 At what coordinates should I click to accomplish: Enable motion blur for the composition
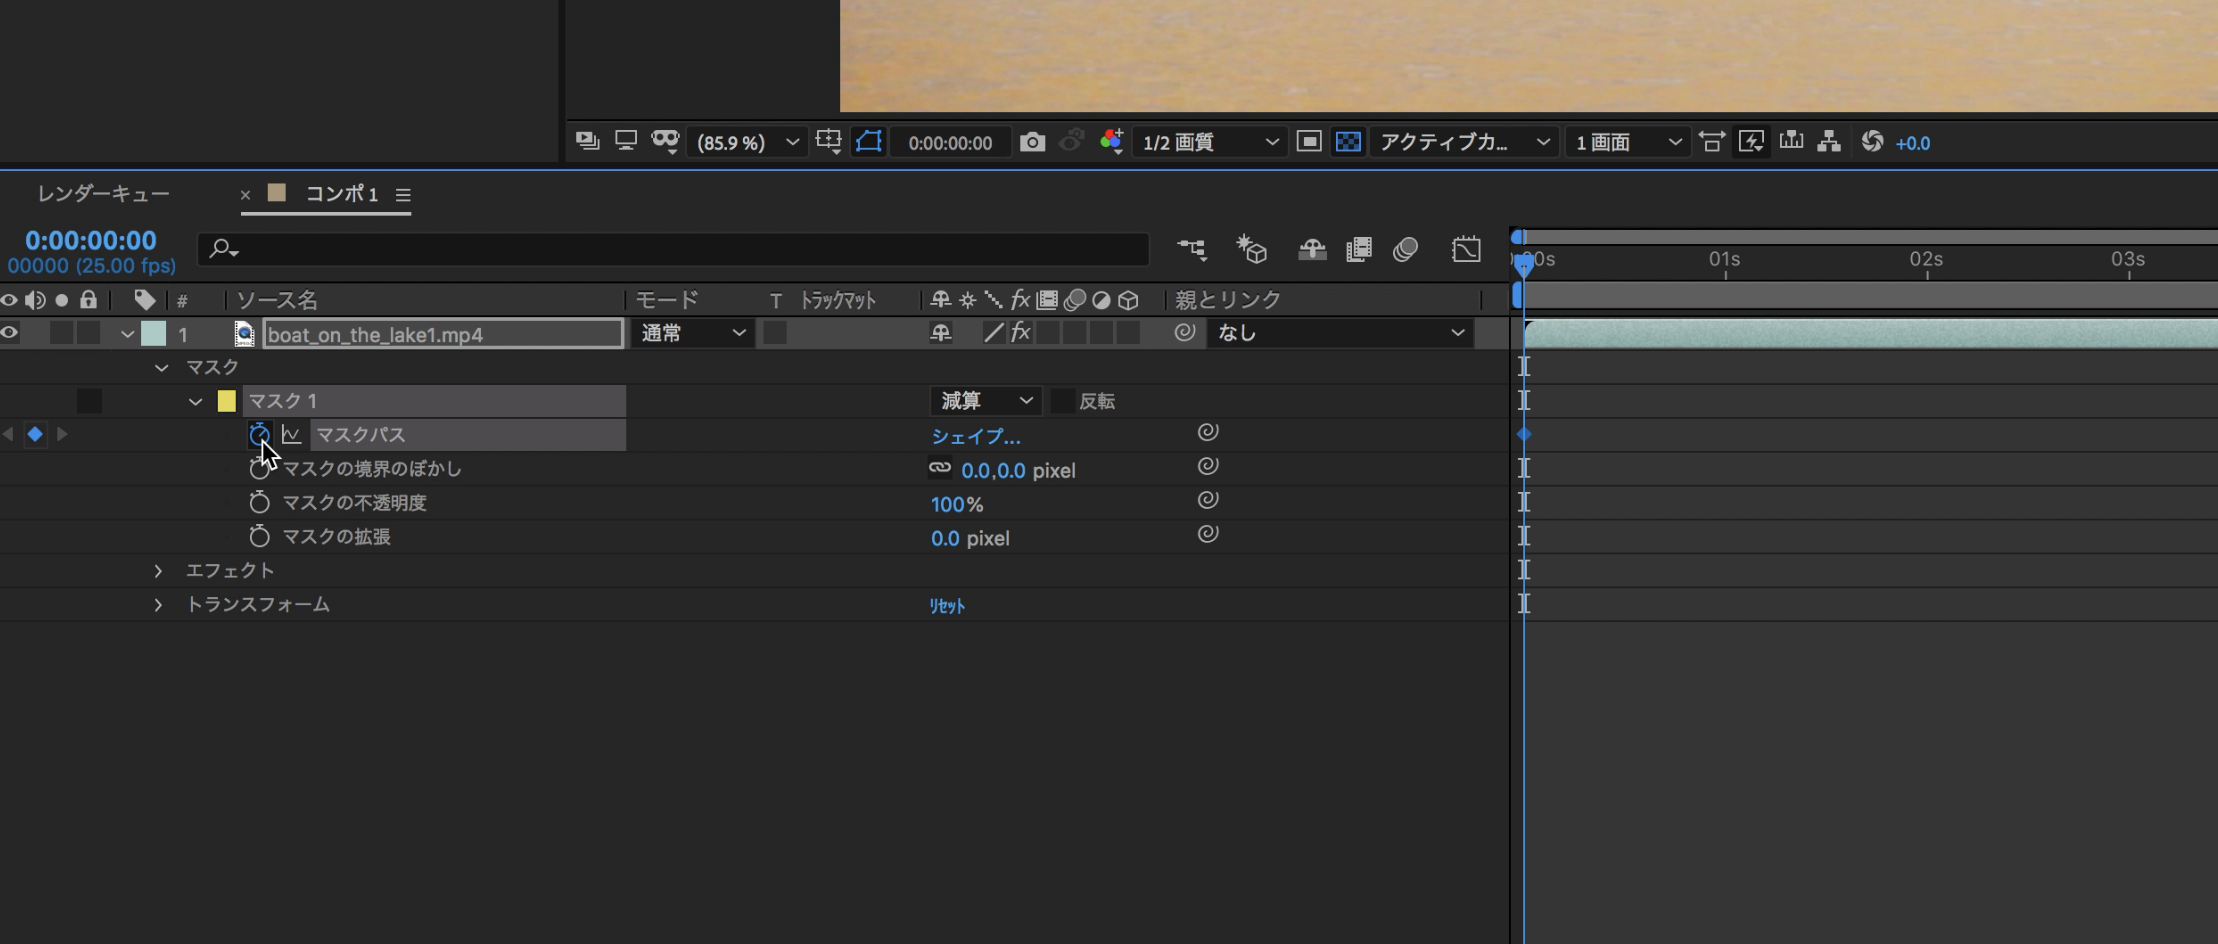click(x=1404, y=249)
